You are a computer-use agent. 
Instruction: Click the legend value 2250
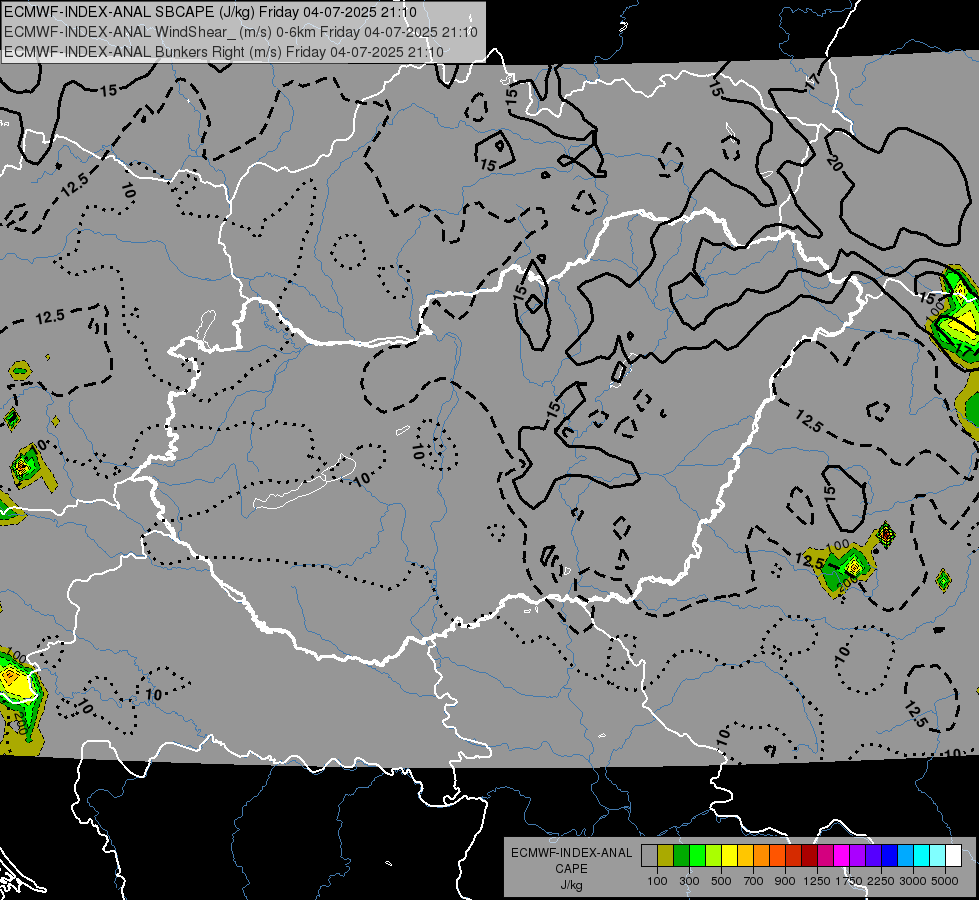tap(881, 881)
